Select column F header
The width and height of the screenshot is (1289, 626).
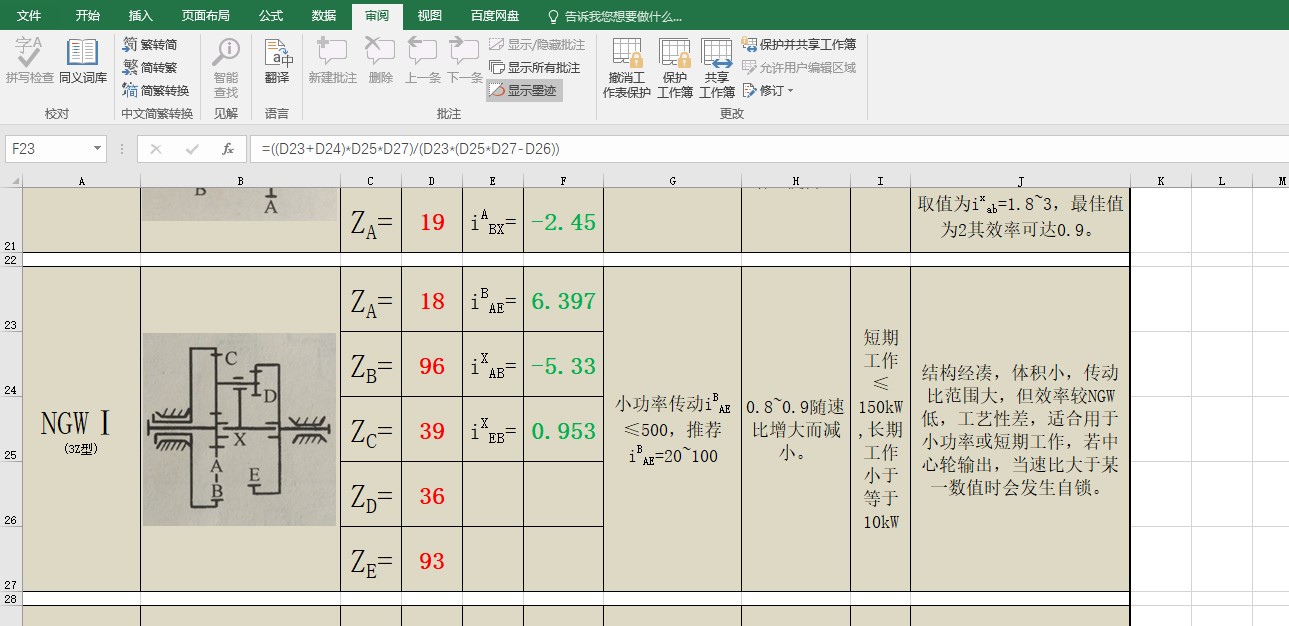[x=564, y=181]
